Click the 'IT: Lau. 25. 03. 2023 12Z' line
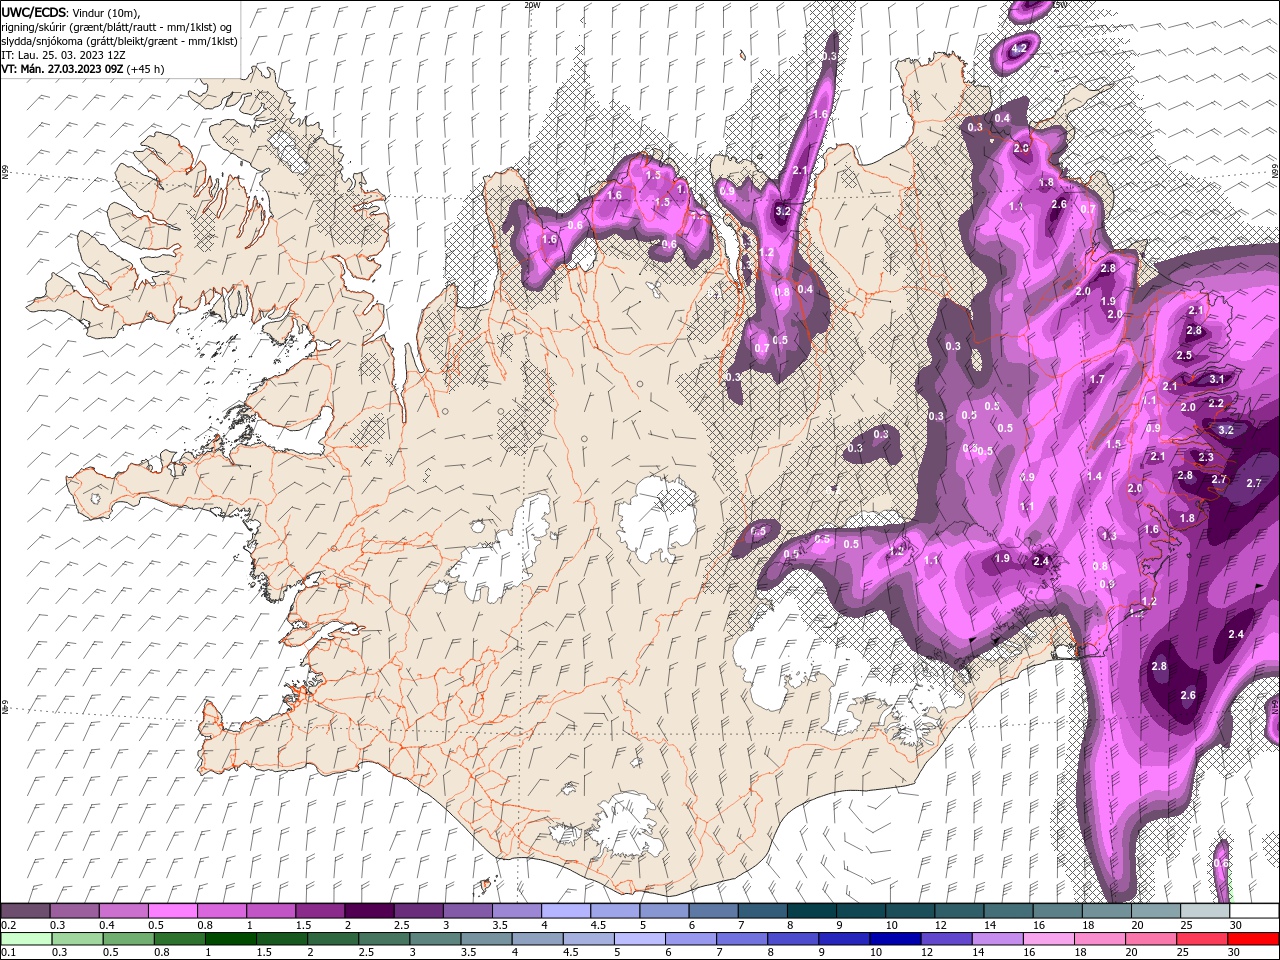The image size is (1280, 960). coord(62,55)
